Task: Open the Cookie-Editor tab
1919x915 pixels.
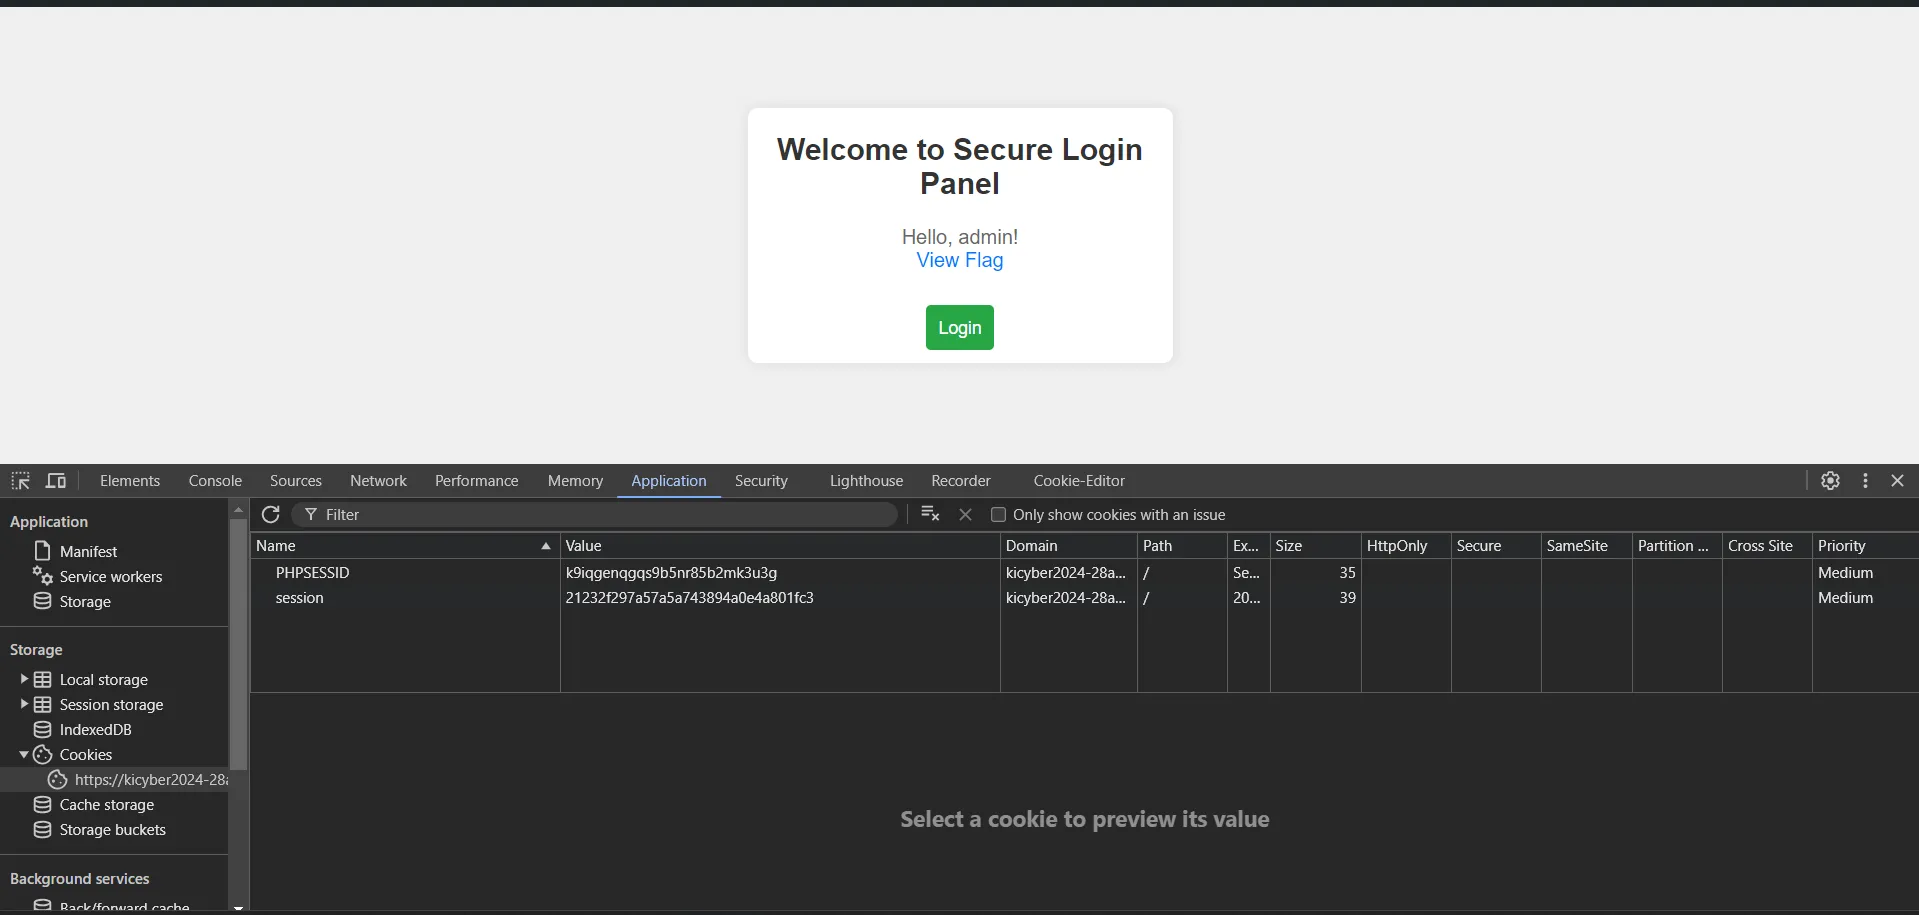Action: (1079, 481)
